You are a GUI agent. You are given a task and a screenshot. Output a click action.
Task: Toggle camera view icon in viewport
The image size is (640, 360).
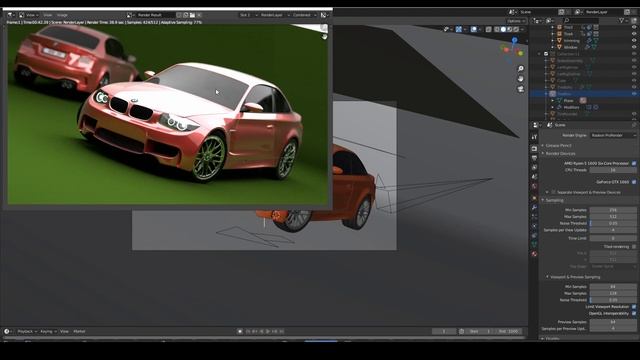tap(520, 89)
